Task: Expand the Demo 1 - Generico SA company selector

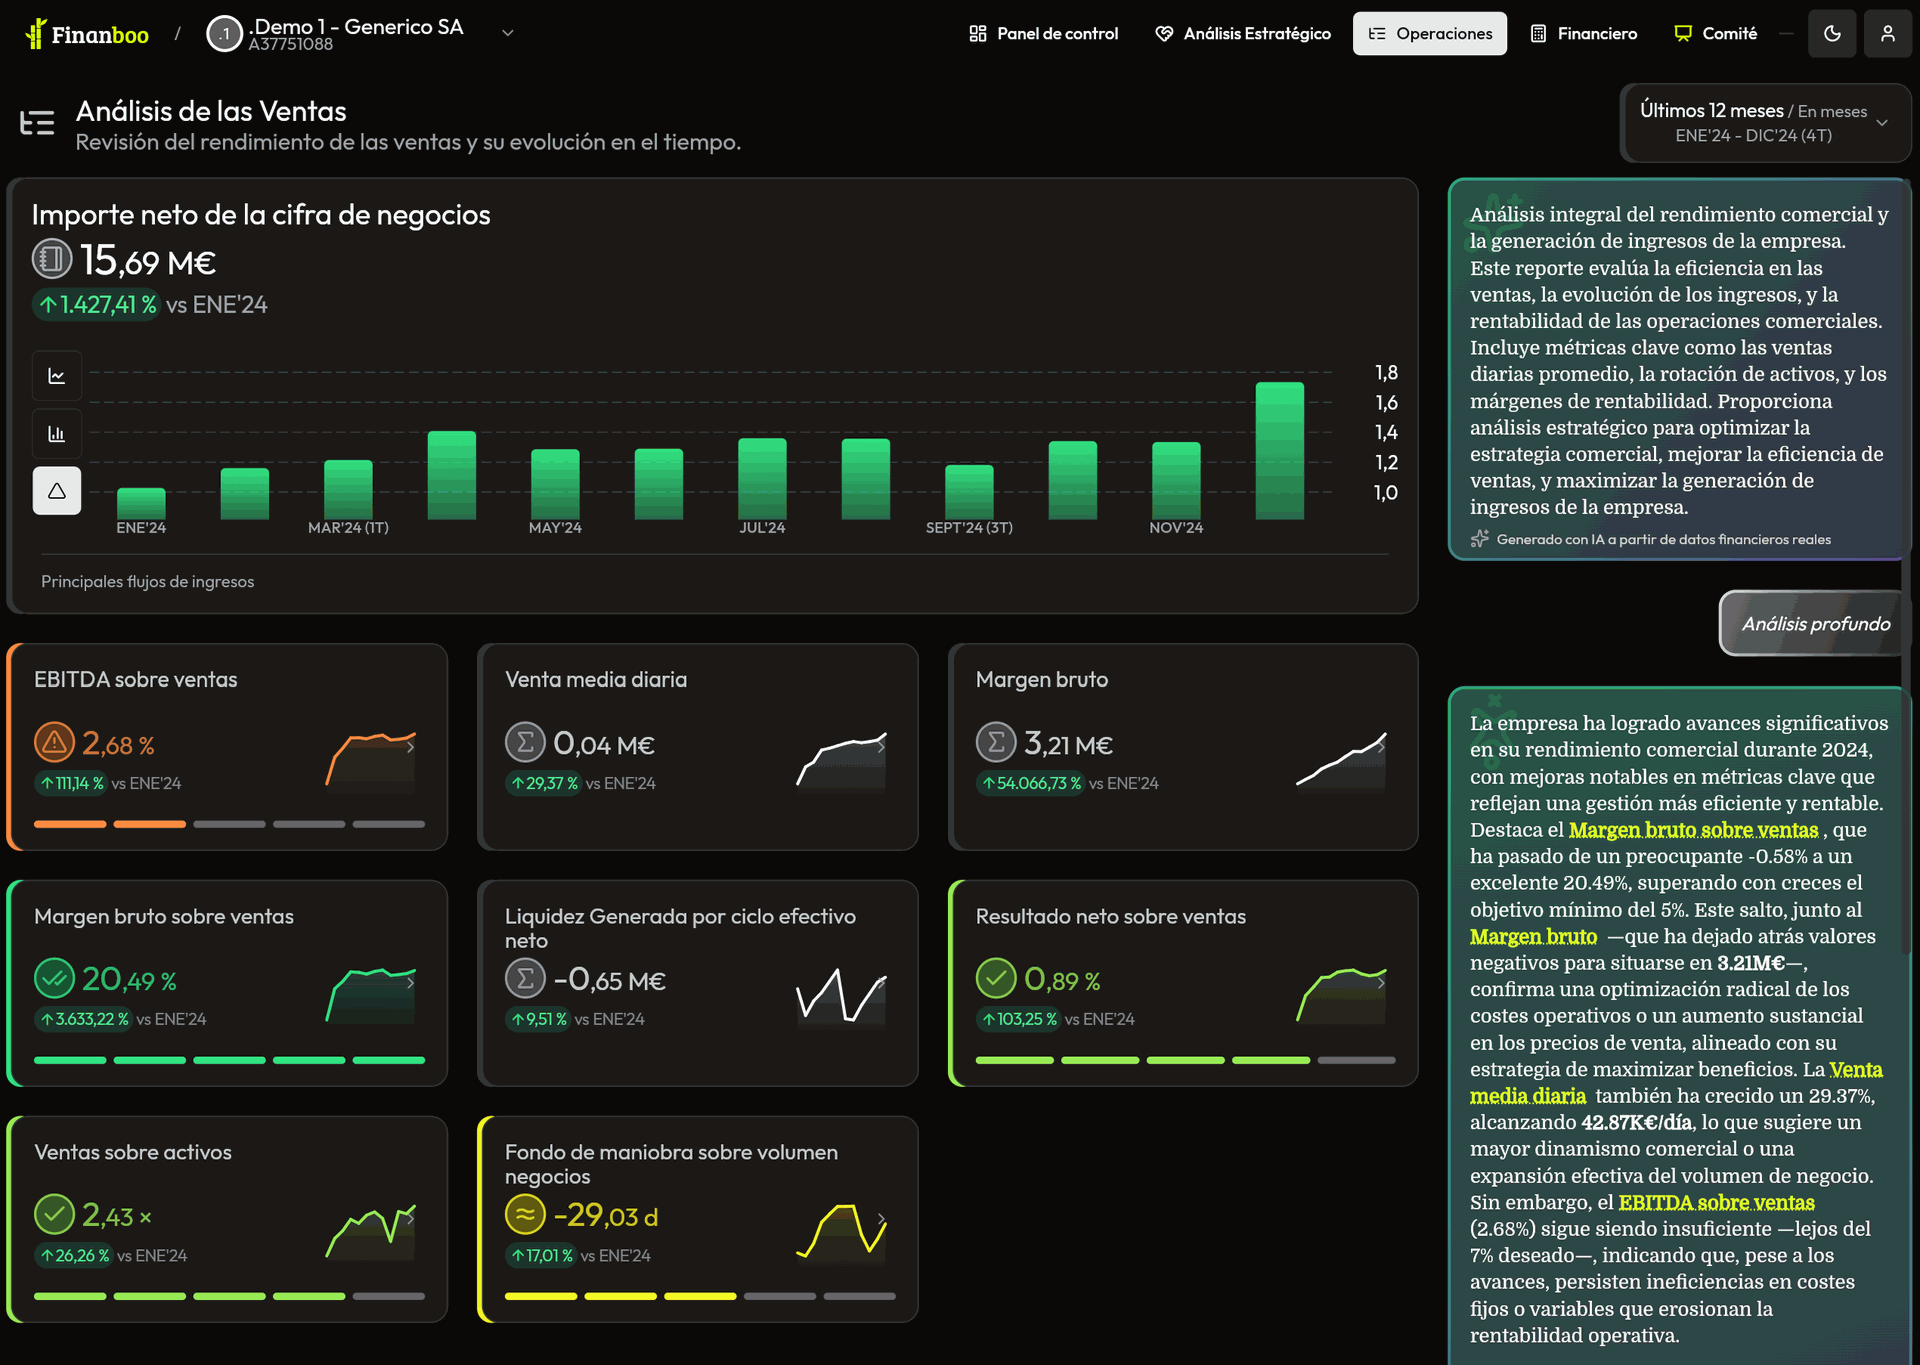Action: pyautogui.click(x=507, y=33)
